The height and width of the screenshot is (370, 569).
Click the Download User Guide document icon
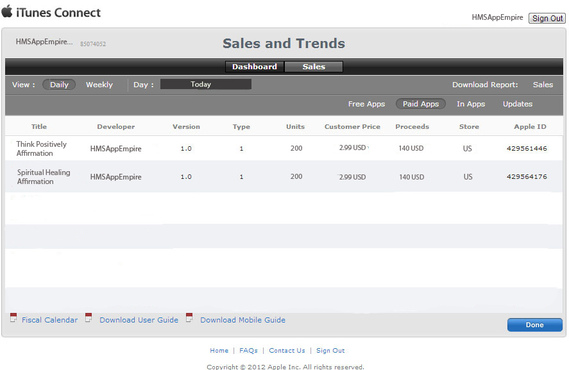tap(88, 318)
